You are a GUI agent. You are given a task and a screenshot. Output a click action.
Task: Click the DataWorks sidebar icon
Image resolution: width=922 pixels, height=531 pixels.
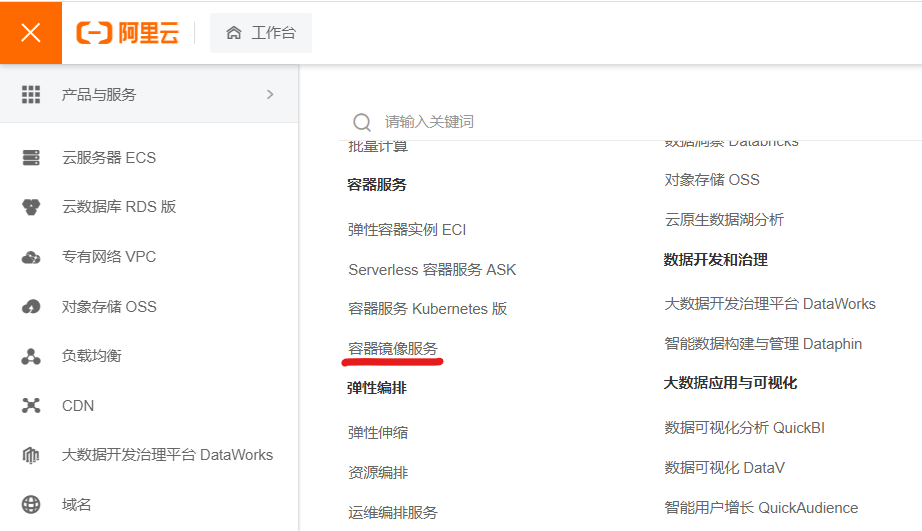[31, 455]
